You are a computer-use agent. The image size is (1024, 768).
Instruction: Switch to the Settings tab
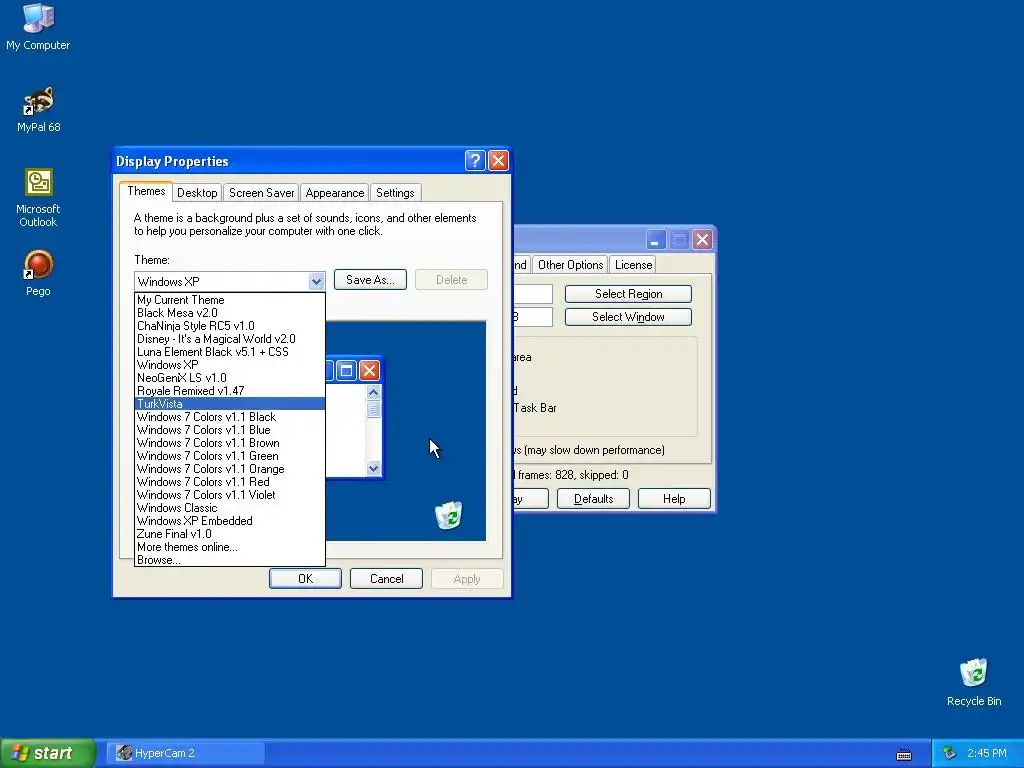tap(395, 193)
